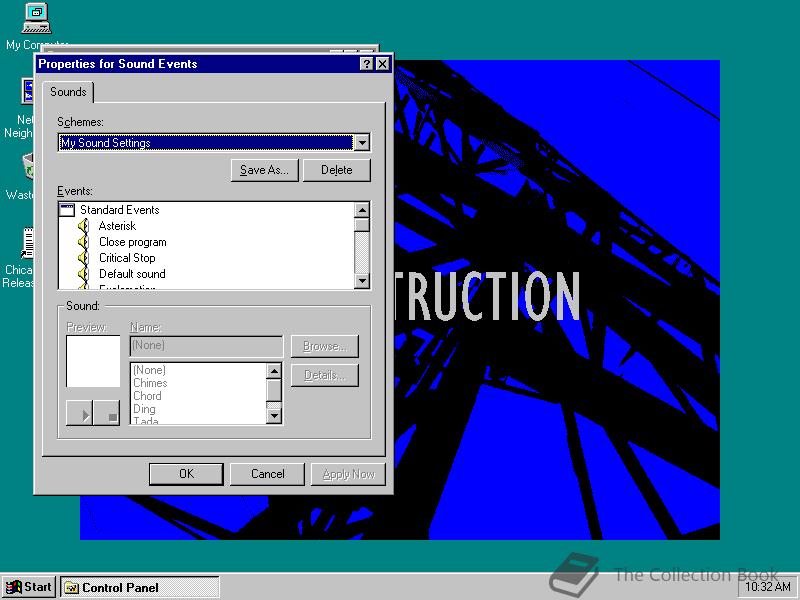Confirm with the OK button
The width and height of the screenshot is (800, 600).
click(x=186, y=474)
